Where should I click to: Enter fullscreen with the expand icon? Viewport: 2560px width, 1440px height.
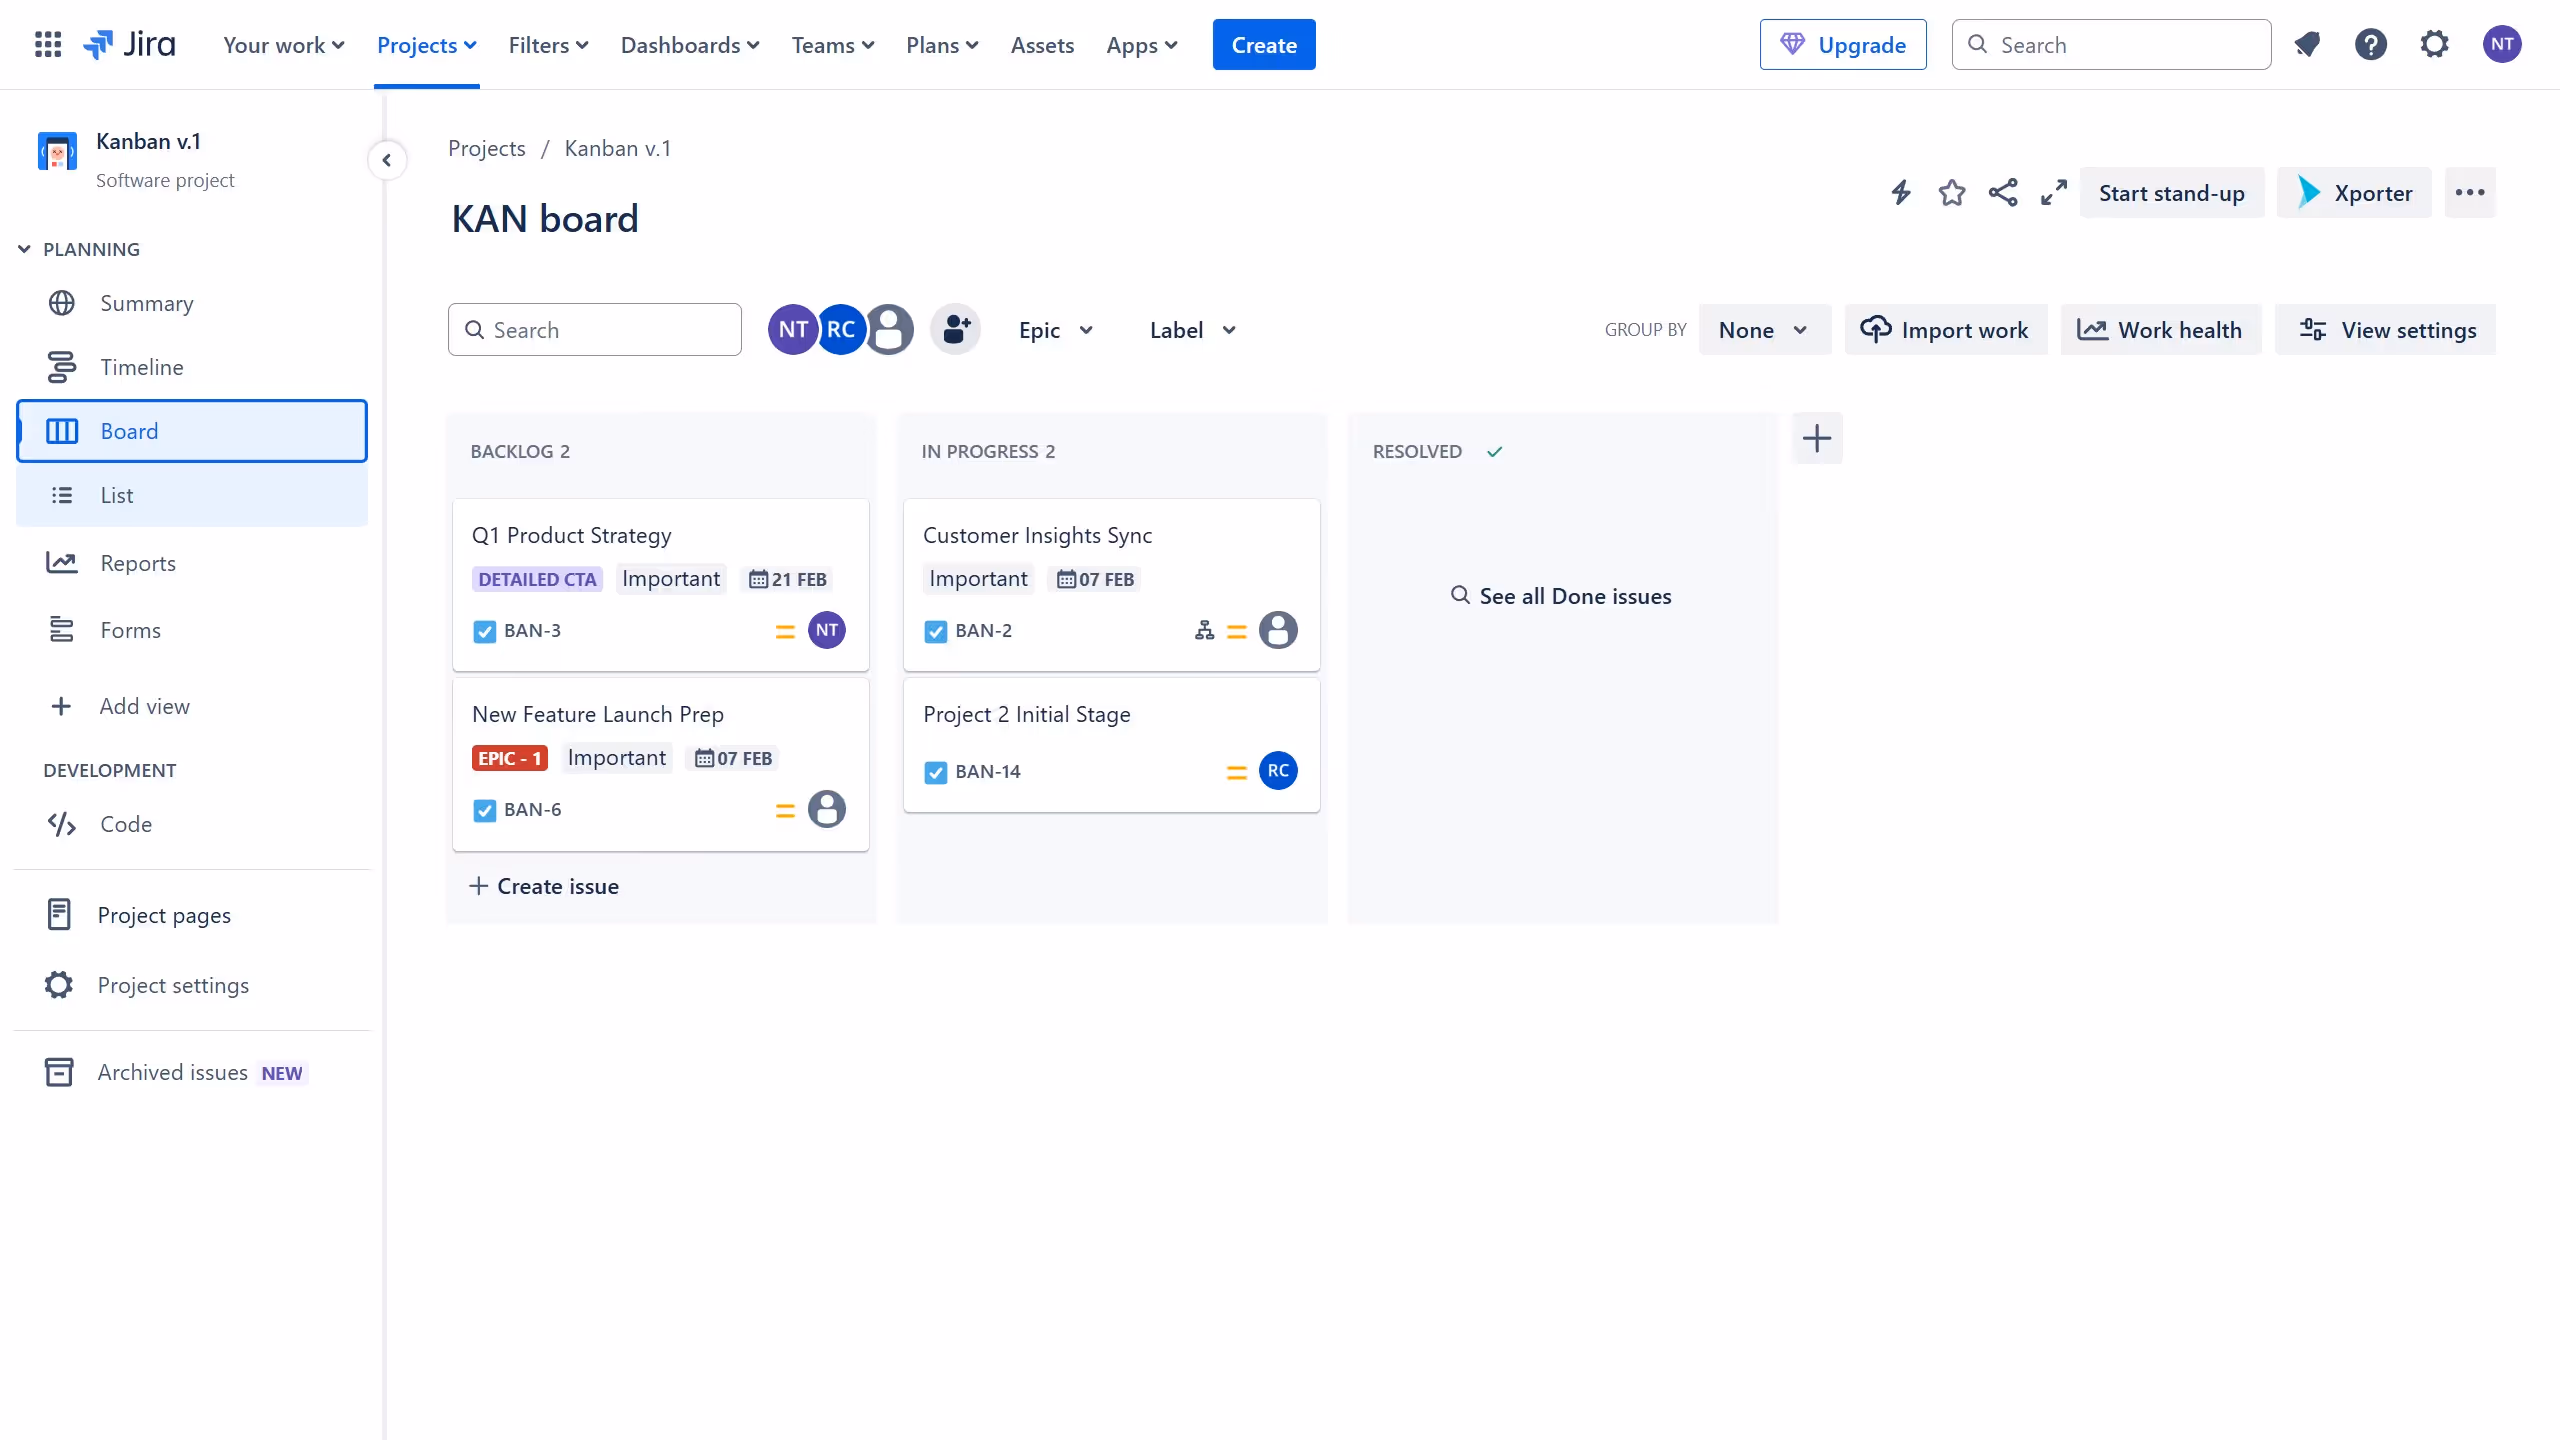2053,192
